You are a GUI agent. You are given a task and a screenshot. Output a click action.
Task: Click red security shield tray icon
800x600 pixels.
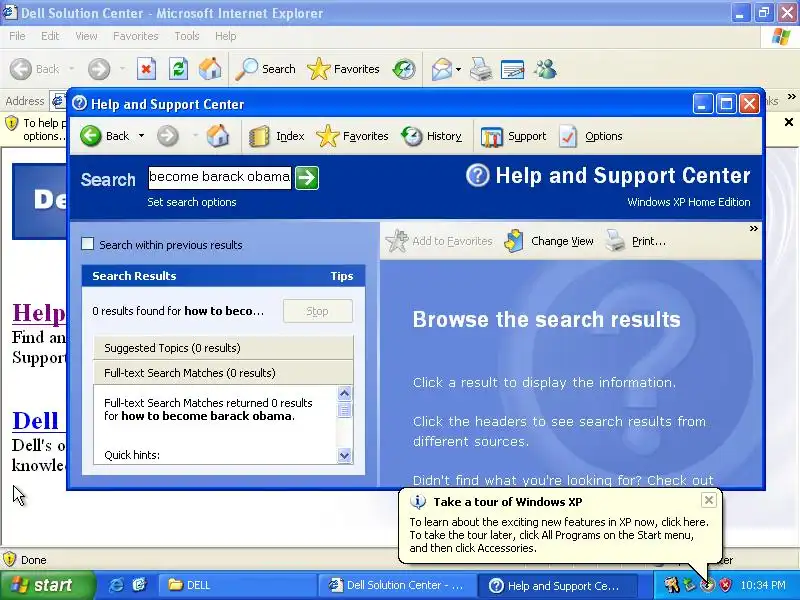726,585
